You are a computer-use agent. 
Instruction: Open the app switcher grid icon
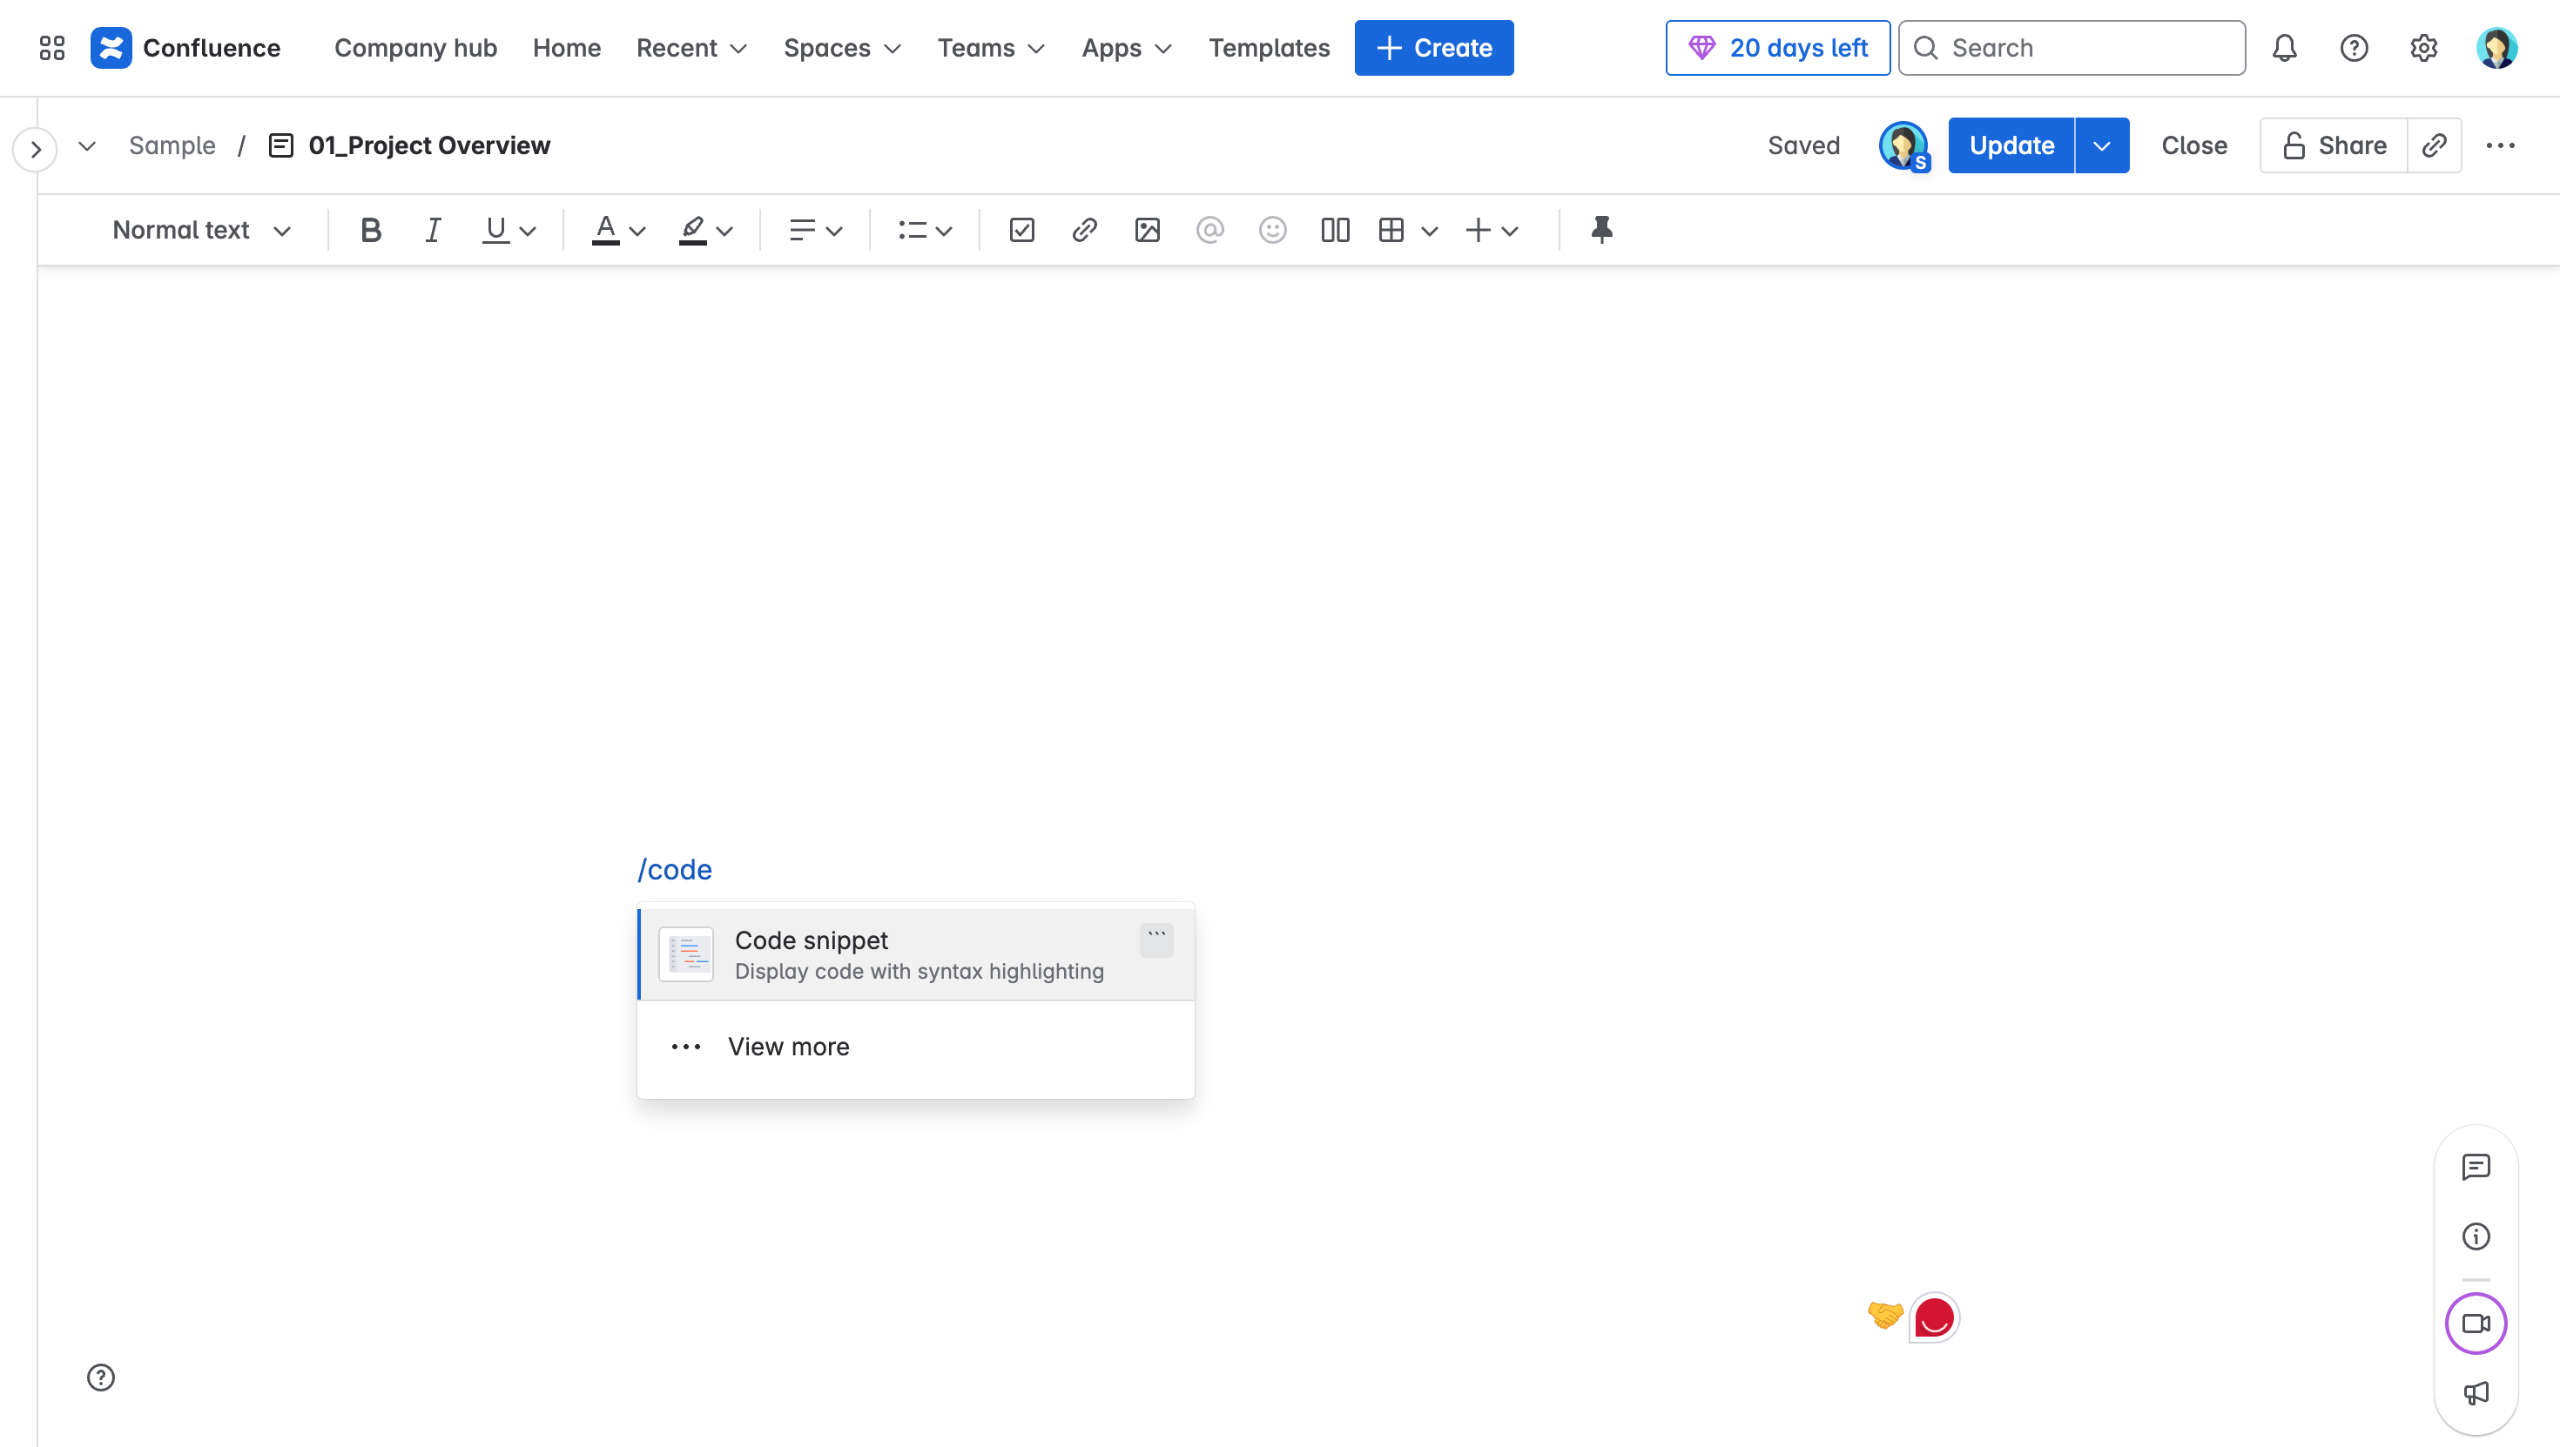52,48
